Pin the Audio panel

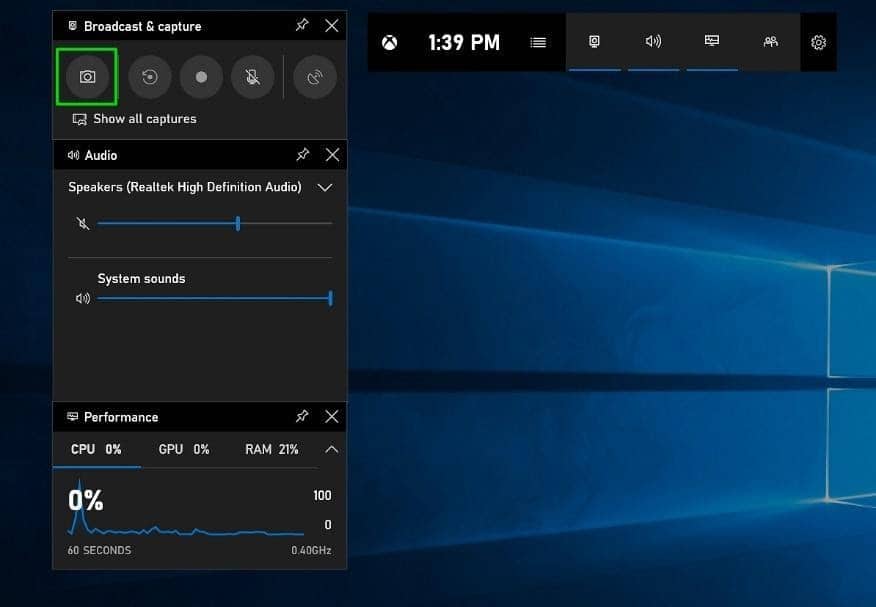302,155
